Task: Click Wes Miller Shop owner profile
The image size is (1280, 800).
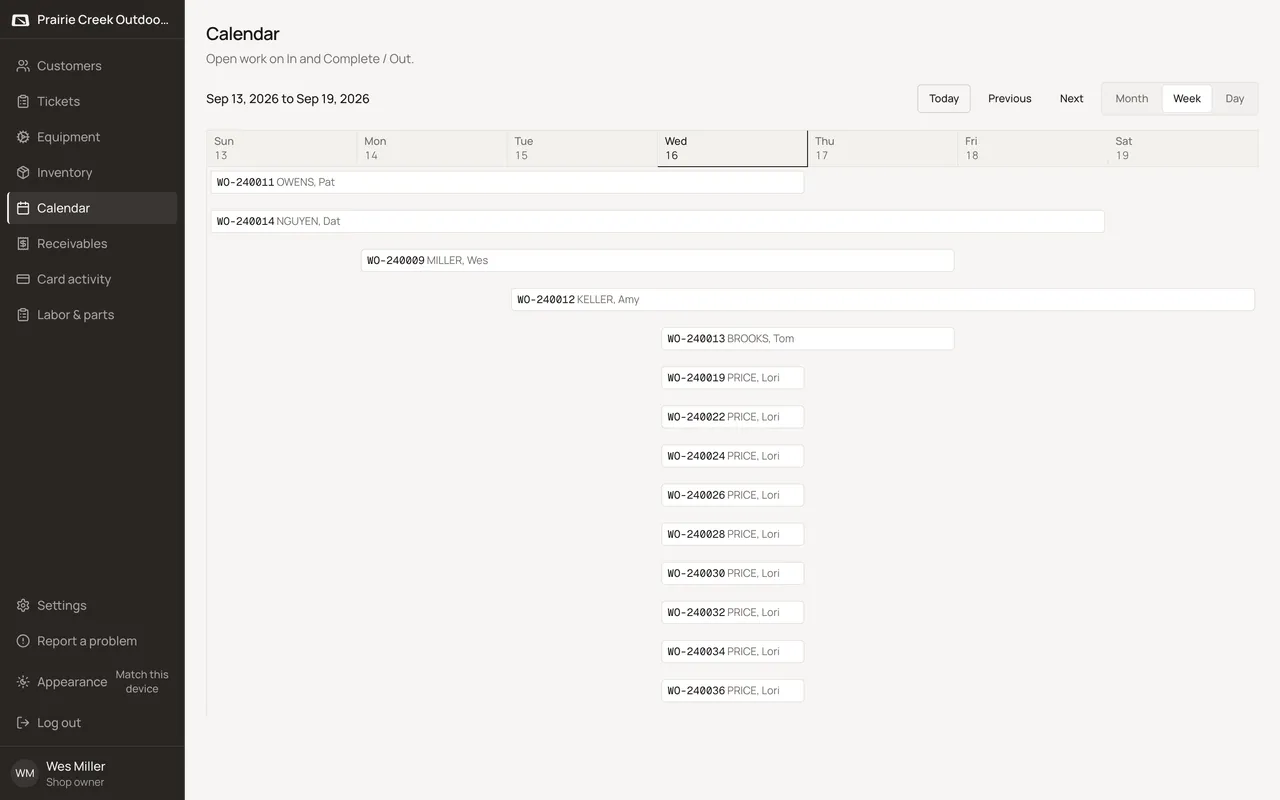Action: 92,774
